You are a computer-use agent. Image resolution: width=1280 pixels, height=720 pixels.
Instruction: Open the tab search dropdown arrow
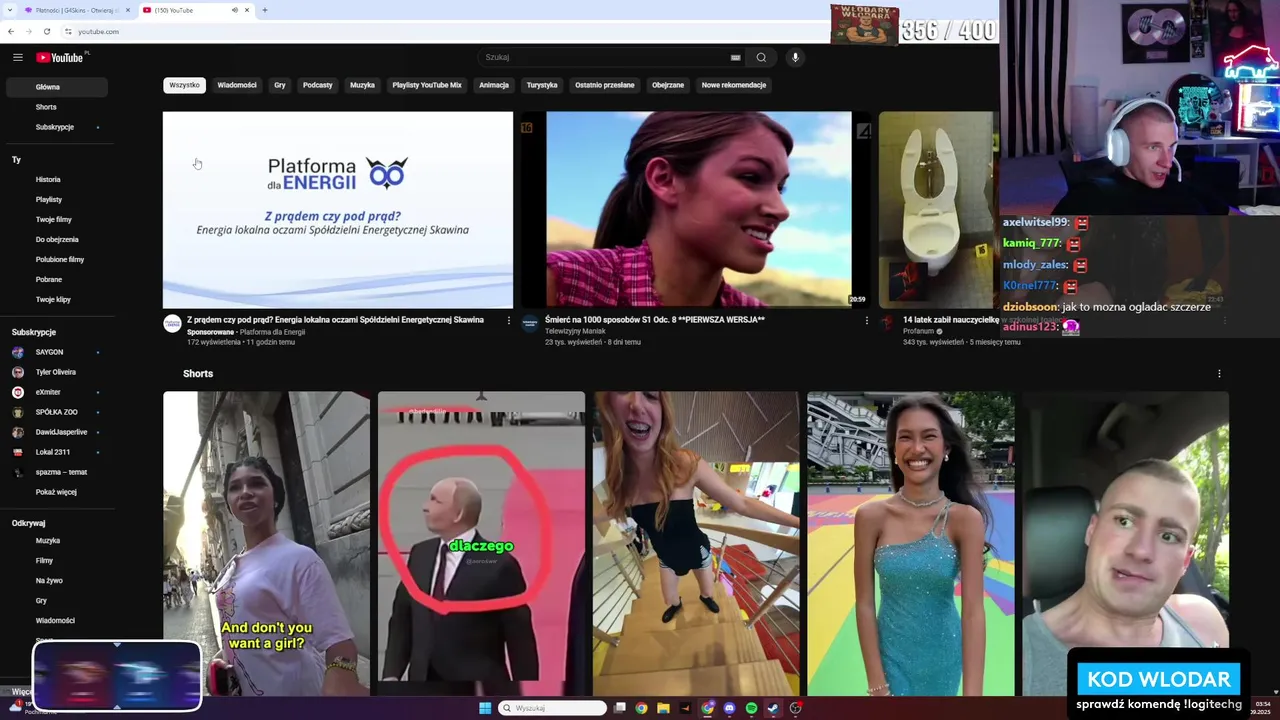tap(10, 10)
